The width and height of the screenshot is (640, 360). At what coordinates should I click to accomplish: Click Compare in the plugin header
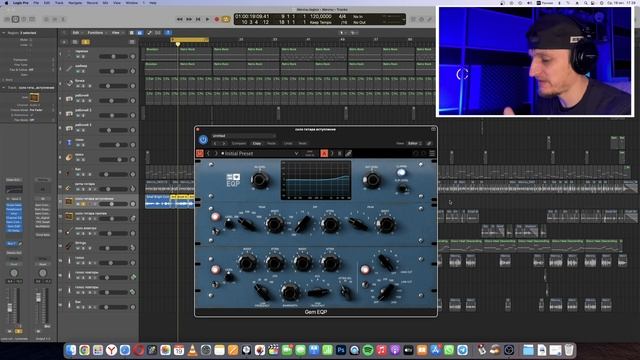click(239, 144)
